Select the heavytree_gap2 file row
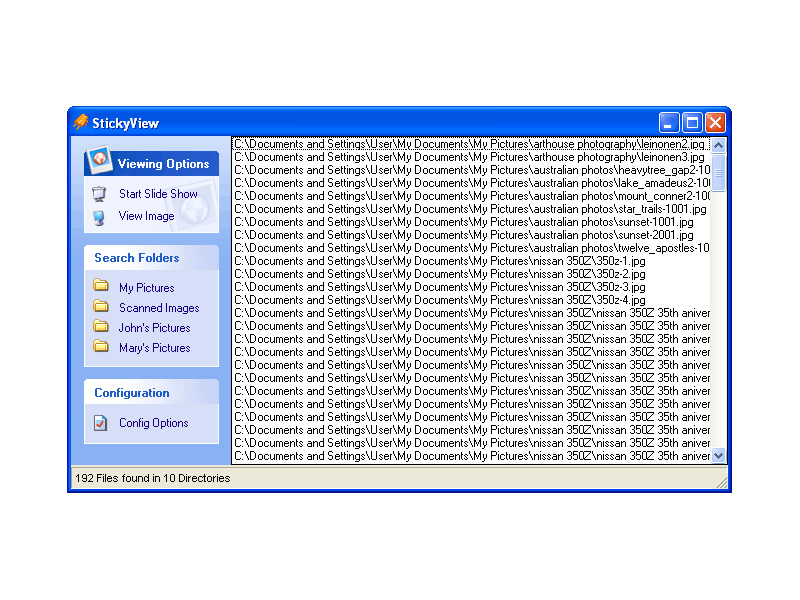Viewport: 800px width, 600px height. click(x=471, y=170)
